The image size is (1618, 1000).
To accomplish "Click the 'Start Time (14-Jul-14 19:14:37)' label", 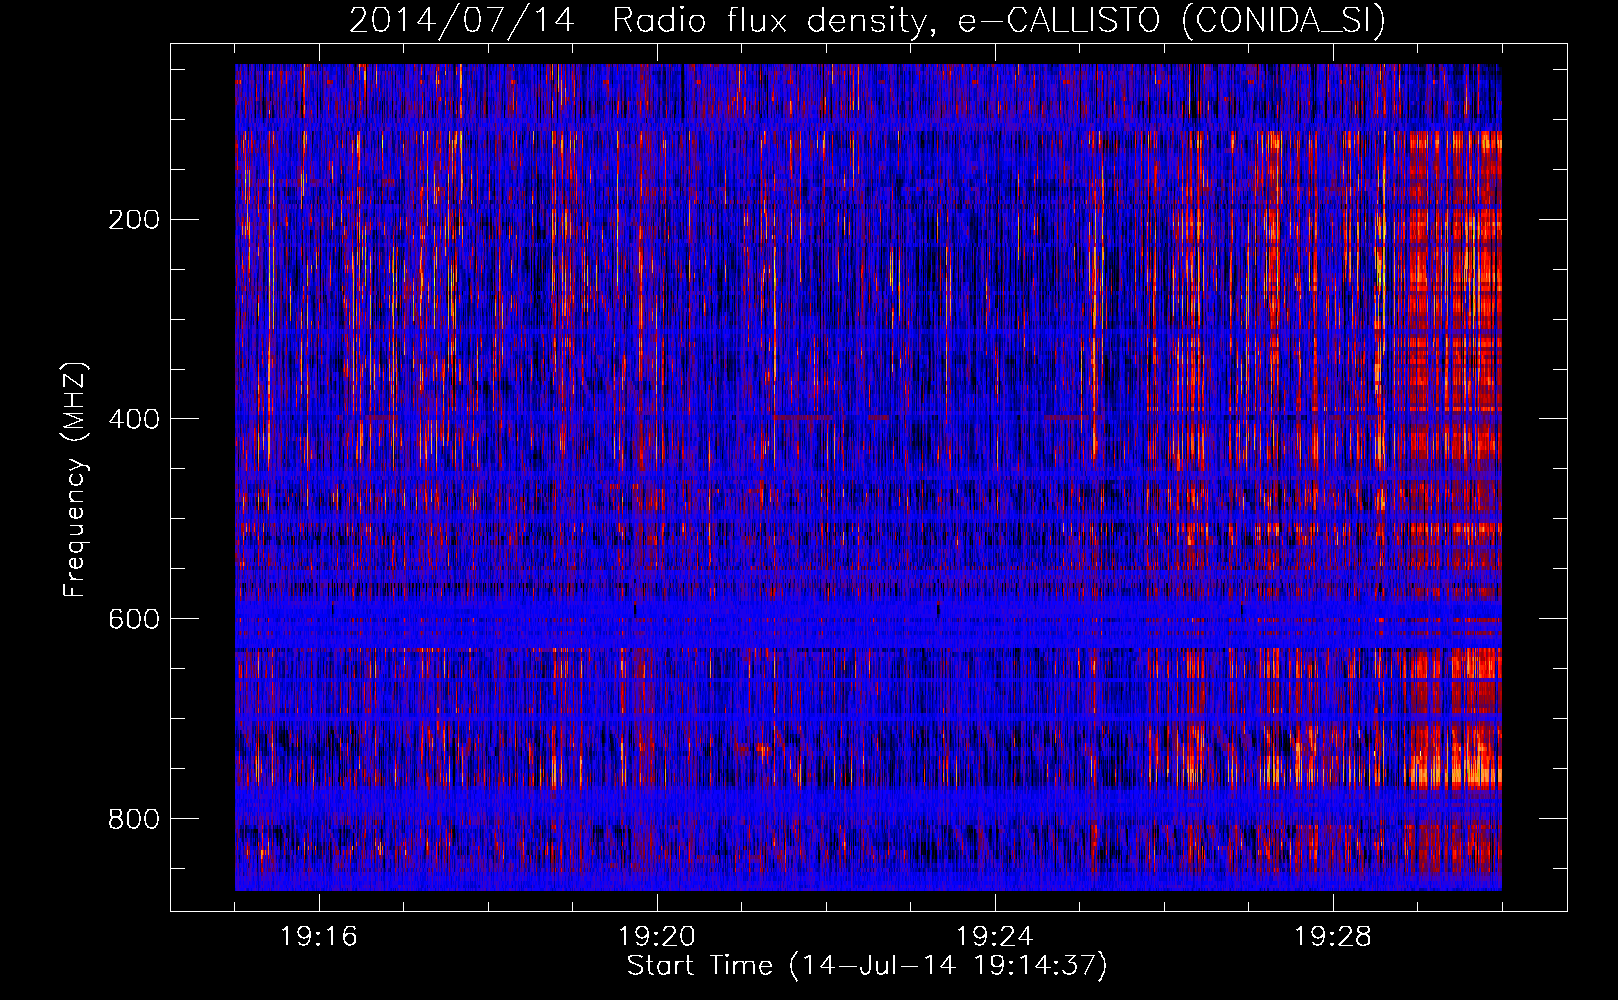I will click(x=867, y=966).
